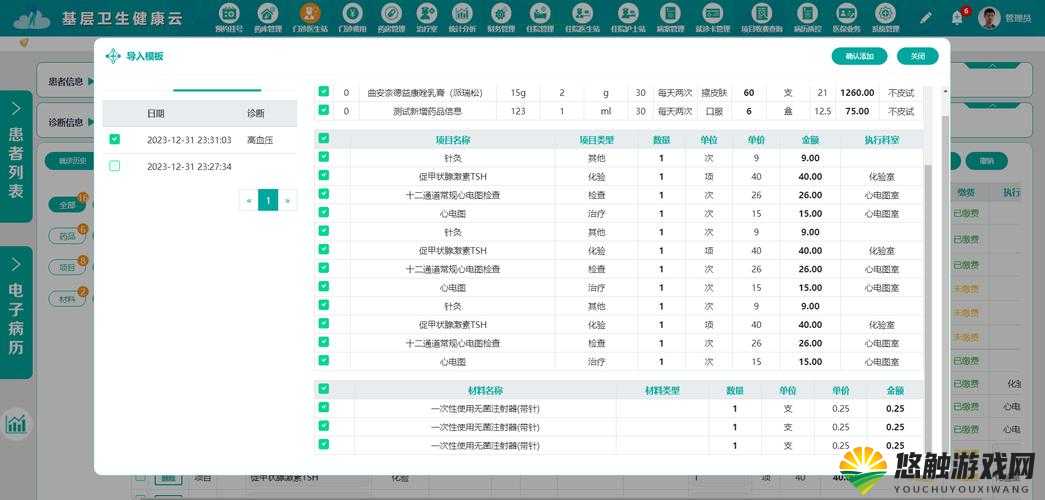
Task: Expand the 患者列表 side panel
Action: pyautogui.click(x=16, y=156)
